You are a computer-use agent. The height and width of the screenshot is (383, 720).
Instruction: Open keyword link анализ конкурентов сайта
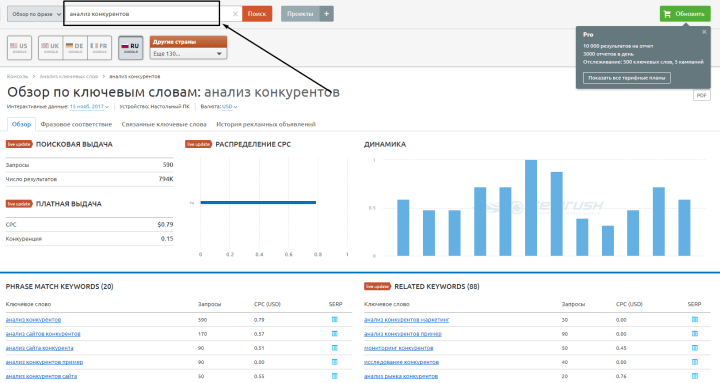[41, 376]
